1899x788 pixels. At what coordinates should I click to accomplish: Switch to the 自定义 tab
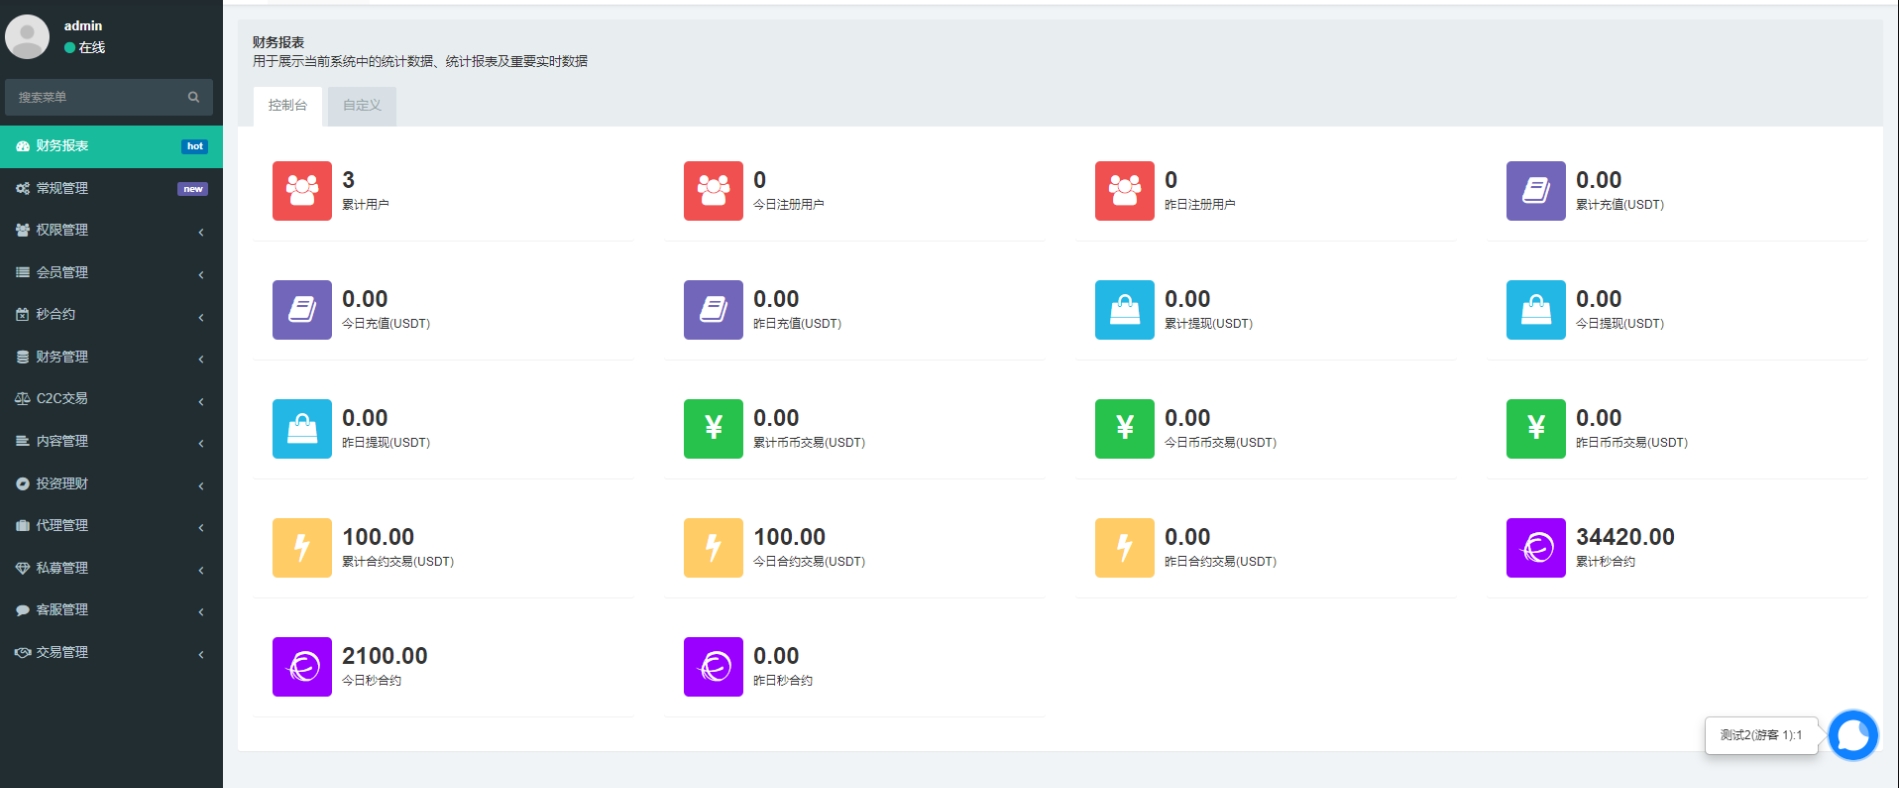362,105
